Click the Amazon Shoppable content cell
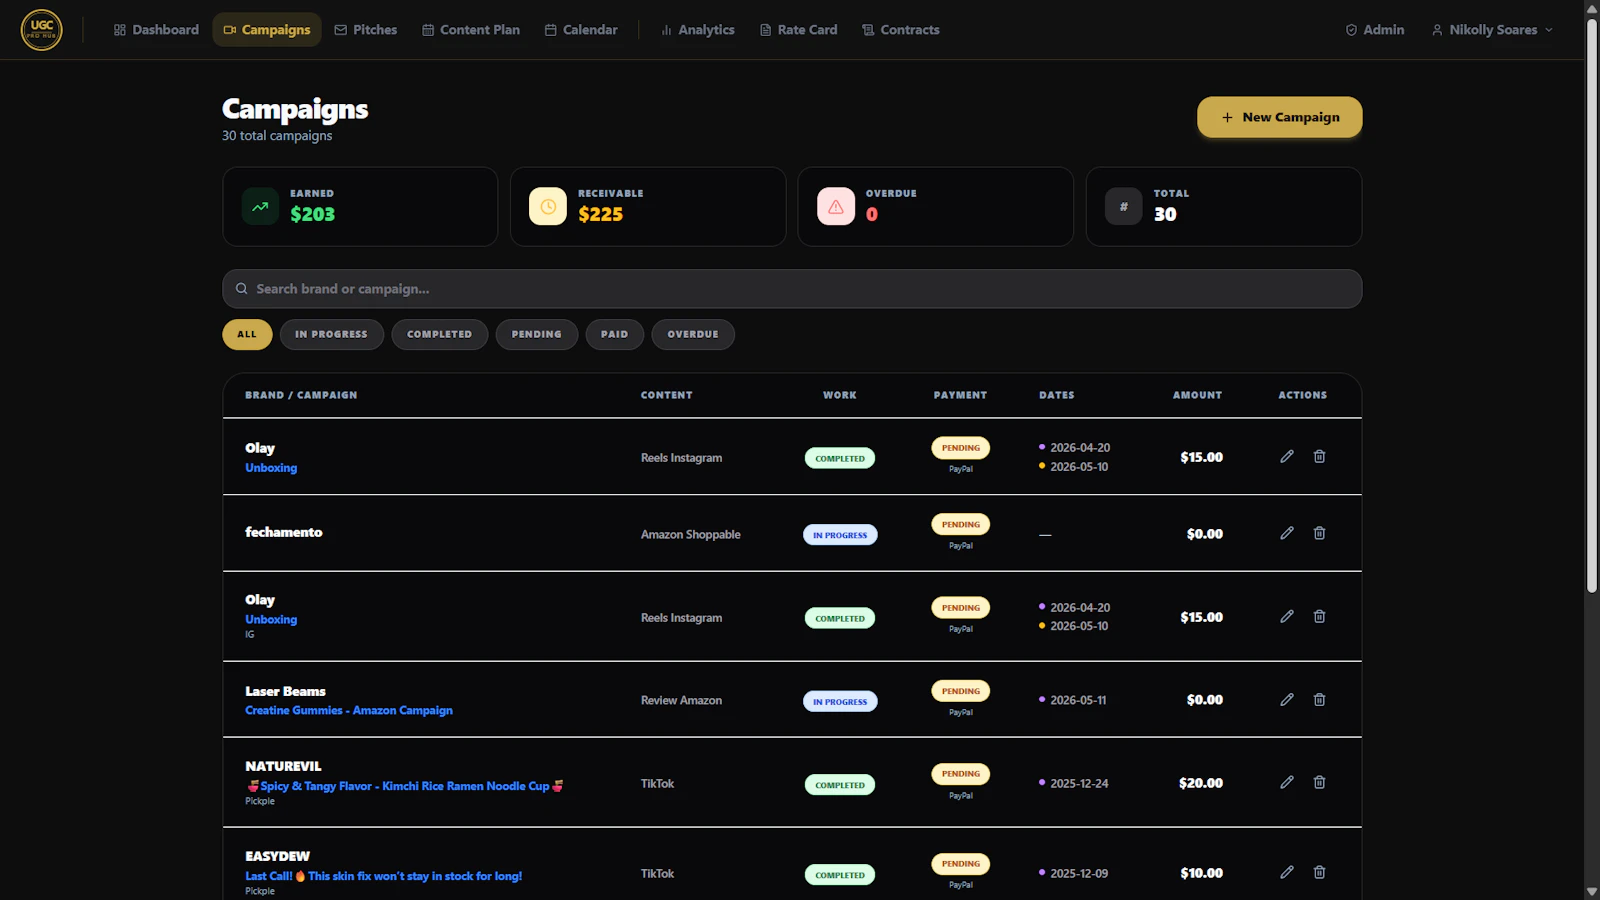The height and width of the screenshot is (900, 1600). [691, 535]
